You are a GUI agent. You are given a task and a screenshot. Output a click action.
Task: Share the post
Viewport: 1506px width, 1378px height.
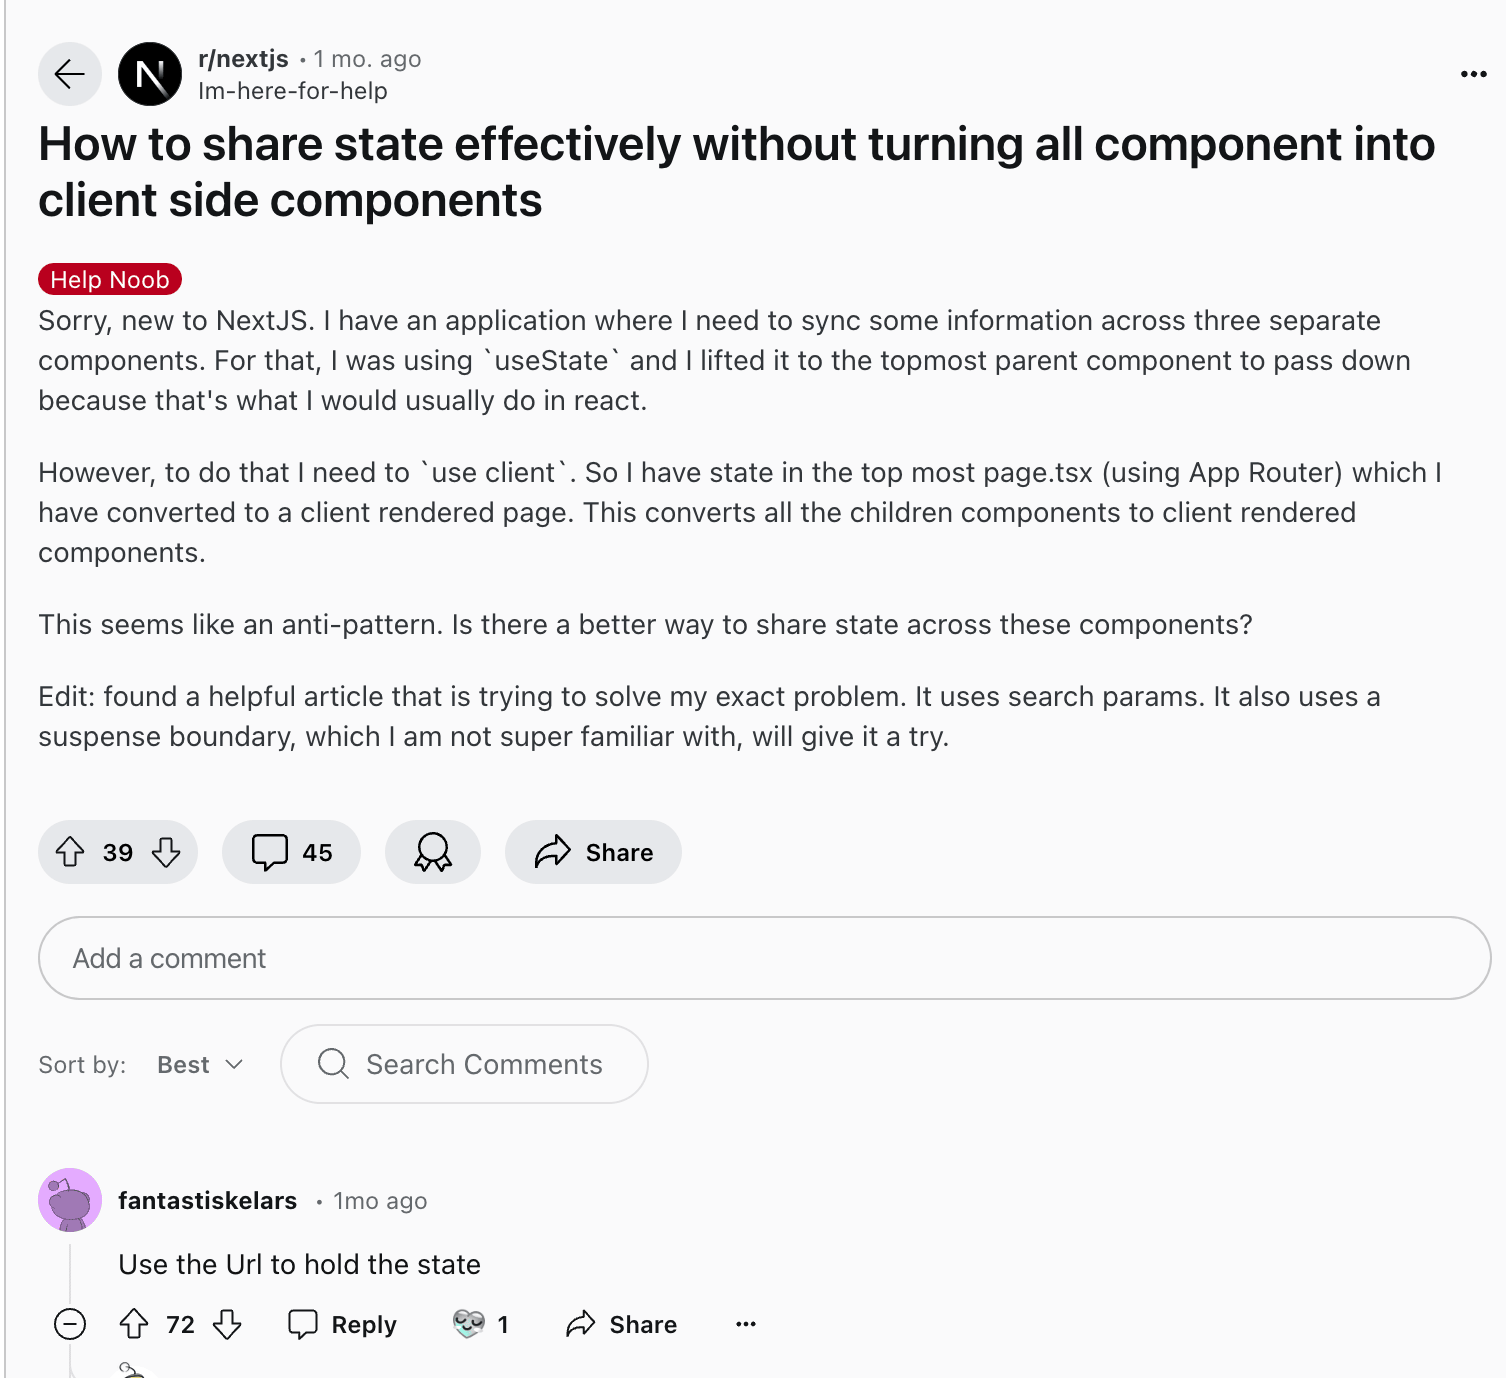point(593,852)
